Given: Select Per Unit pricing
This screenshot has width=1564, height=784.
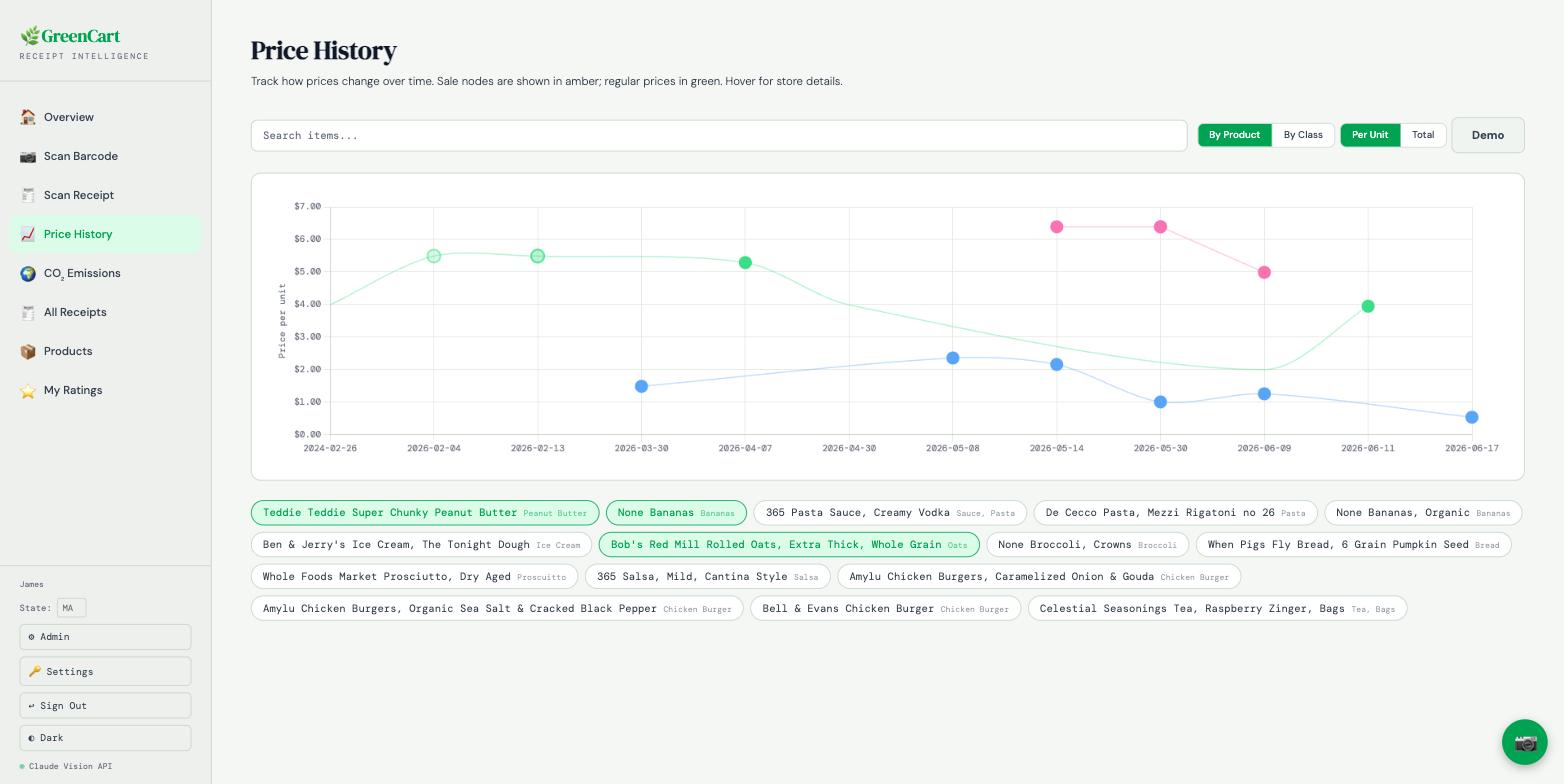Looking at the screenshot, I should (x=1370, y=135).
